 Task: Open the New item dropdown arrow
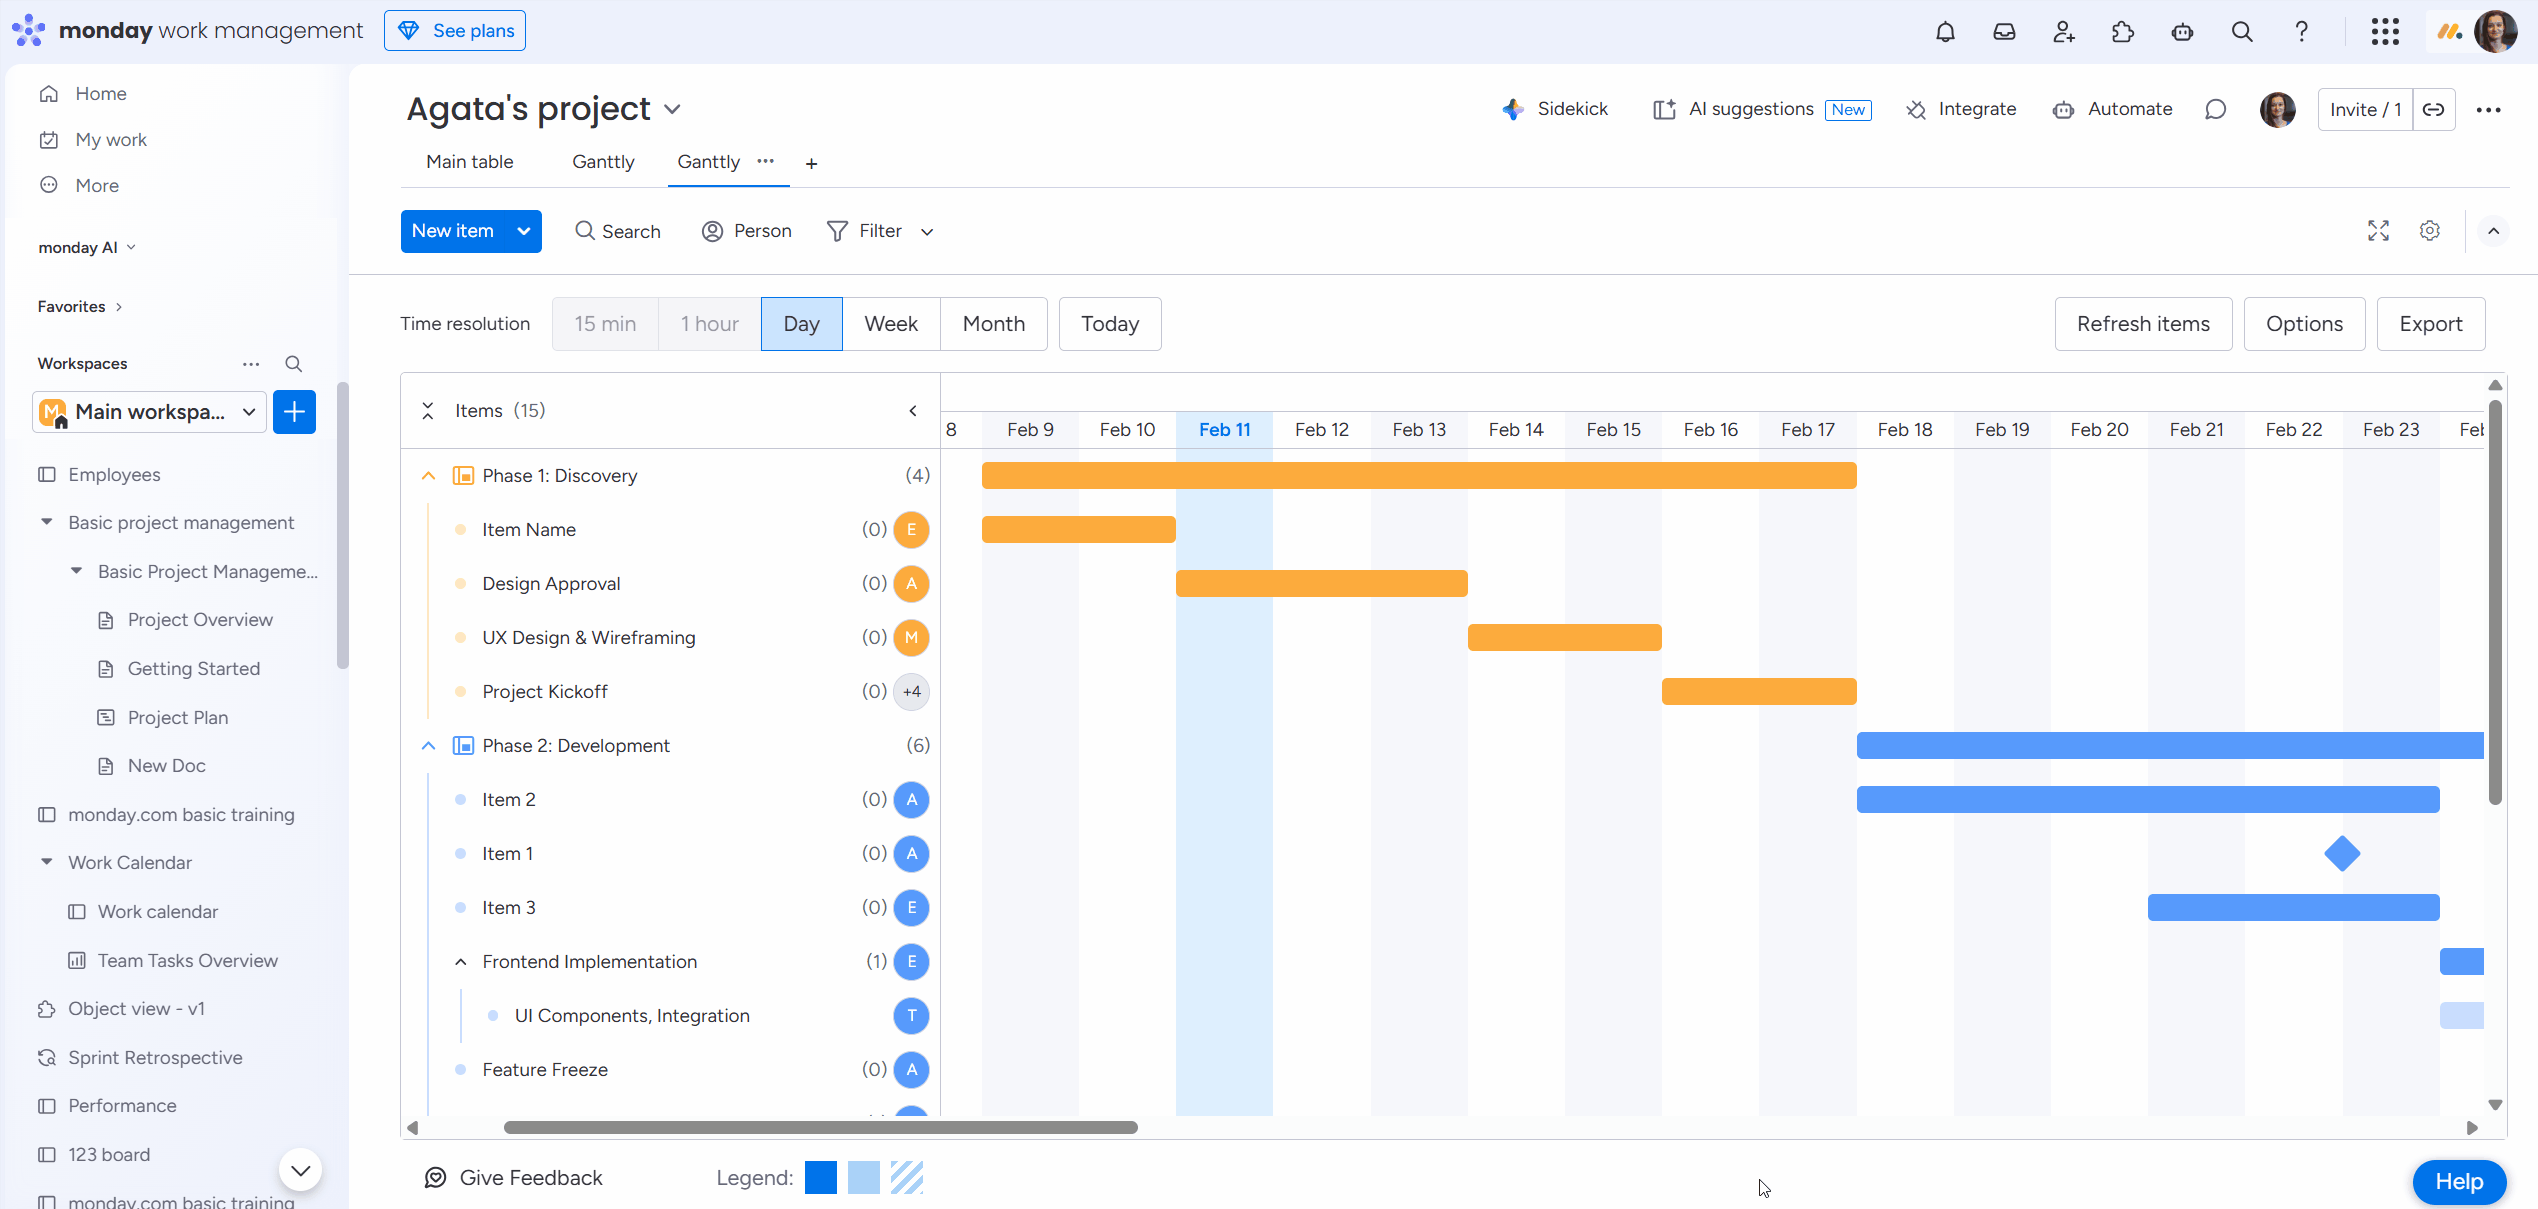(x=523, y=231)
